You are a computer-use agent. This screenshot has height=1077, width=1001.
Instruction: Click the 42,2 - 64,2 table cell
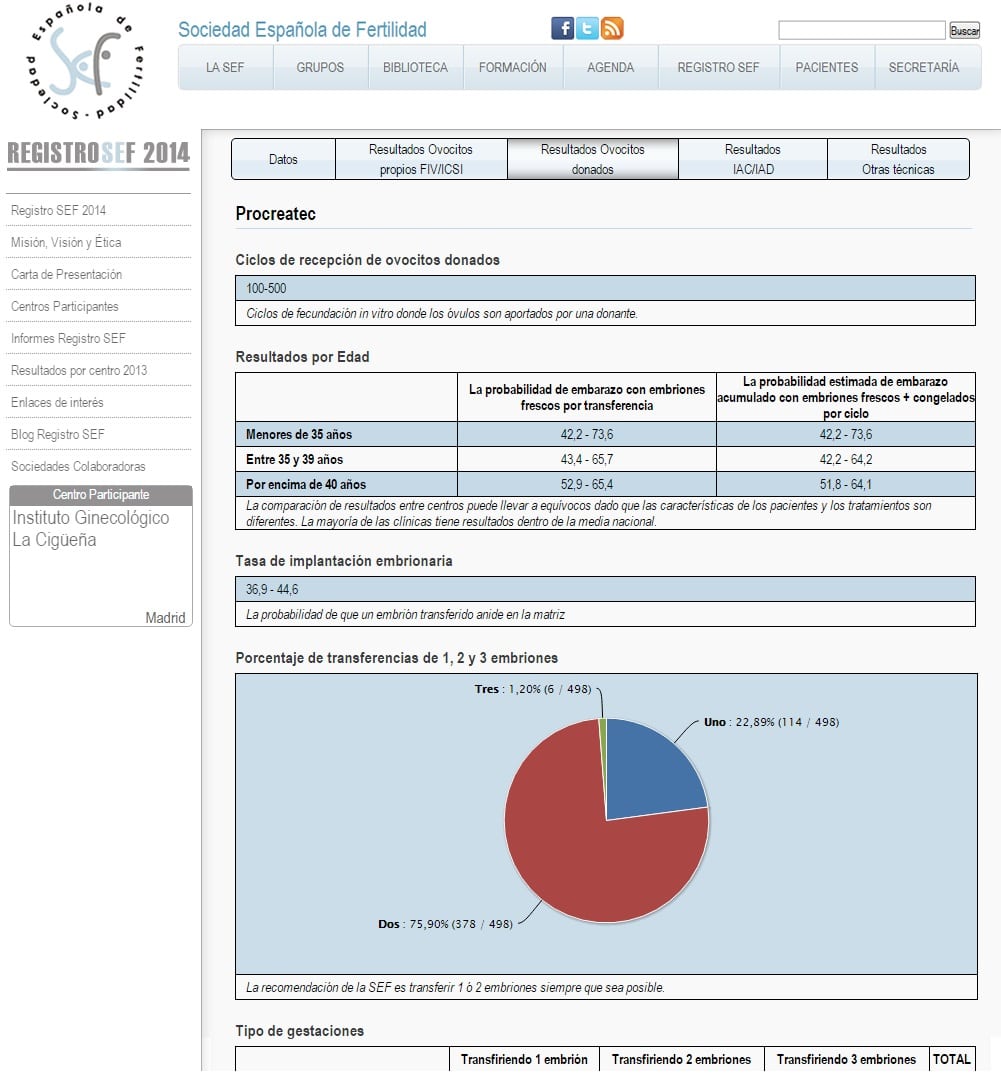click(x=846, y=459)
